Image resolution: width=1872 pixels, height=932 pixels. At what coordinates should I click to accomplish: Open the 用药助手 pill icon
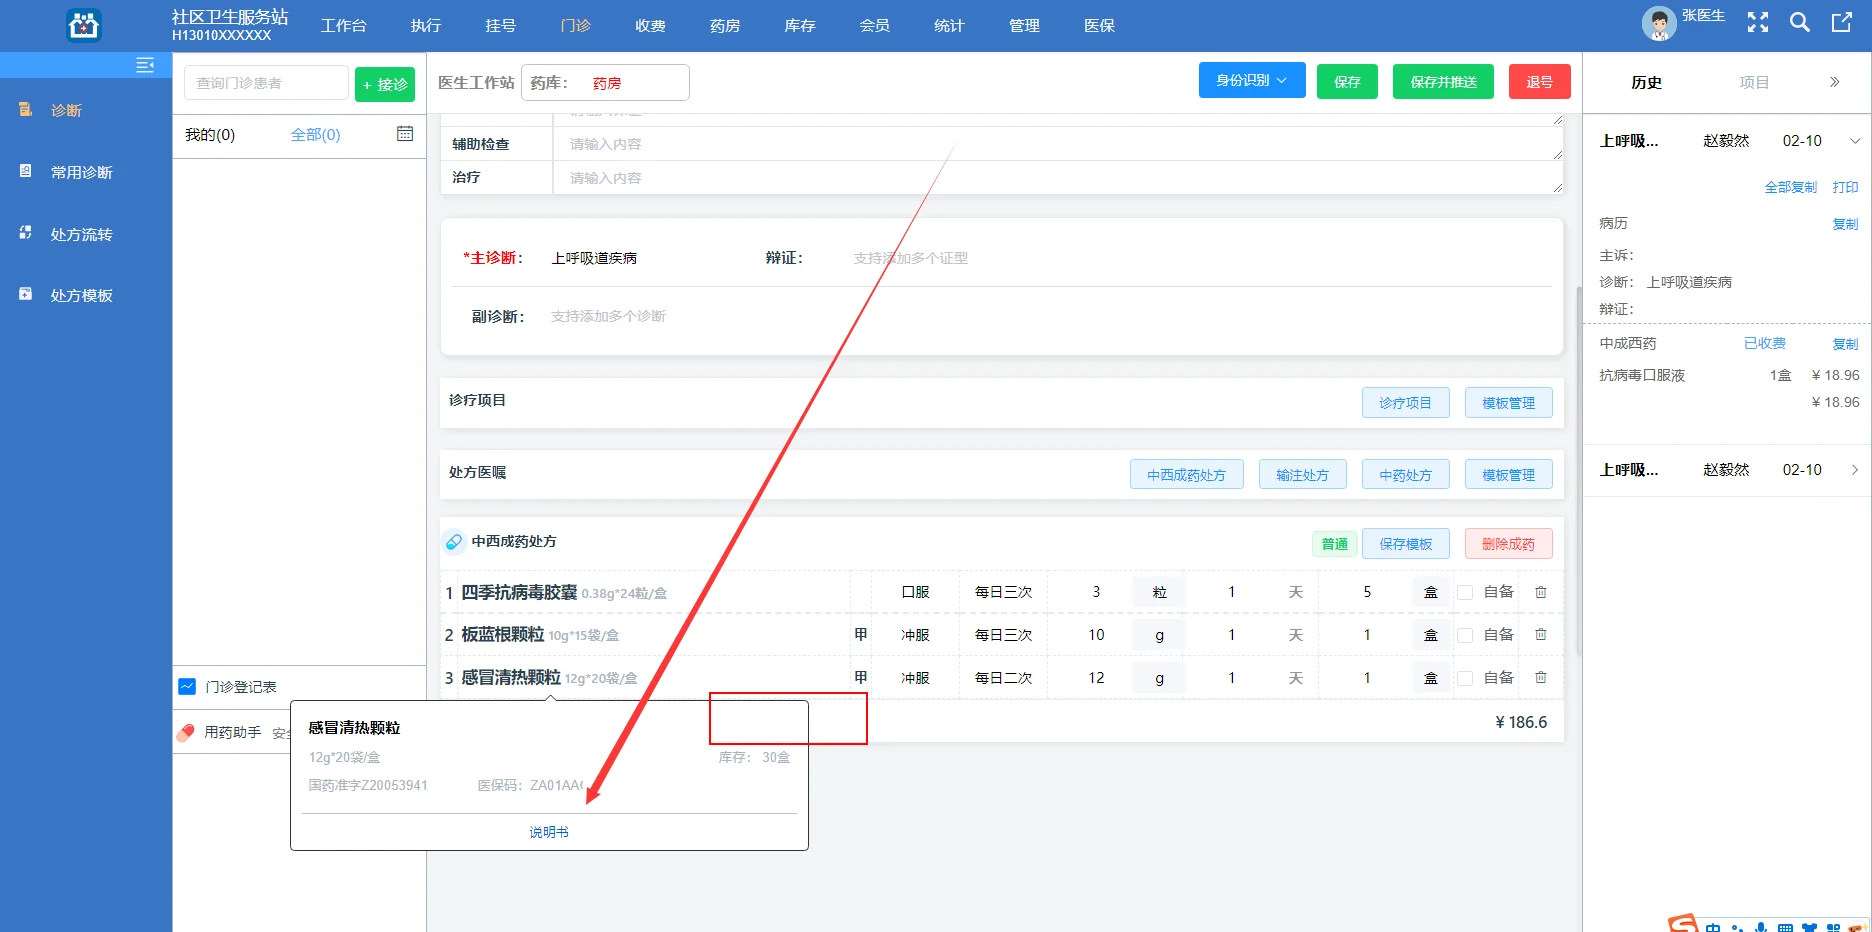coord(186,731)
